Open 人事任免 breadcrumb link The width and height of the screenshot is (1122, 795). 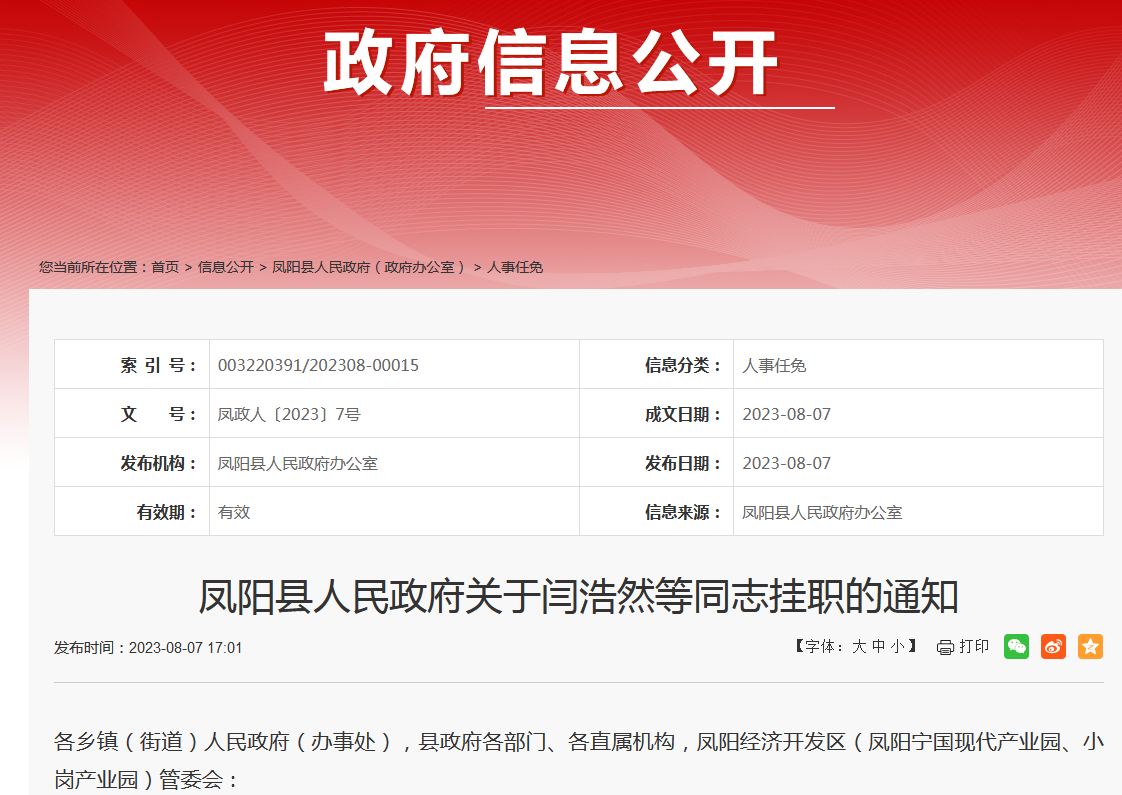coord(515,267)
